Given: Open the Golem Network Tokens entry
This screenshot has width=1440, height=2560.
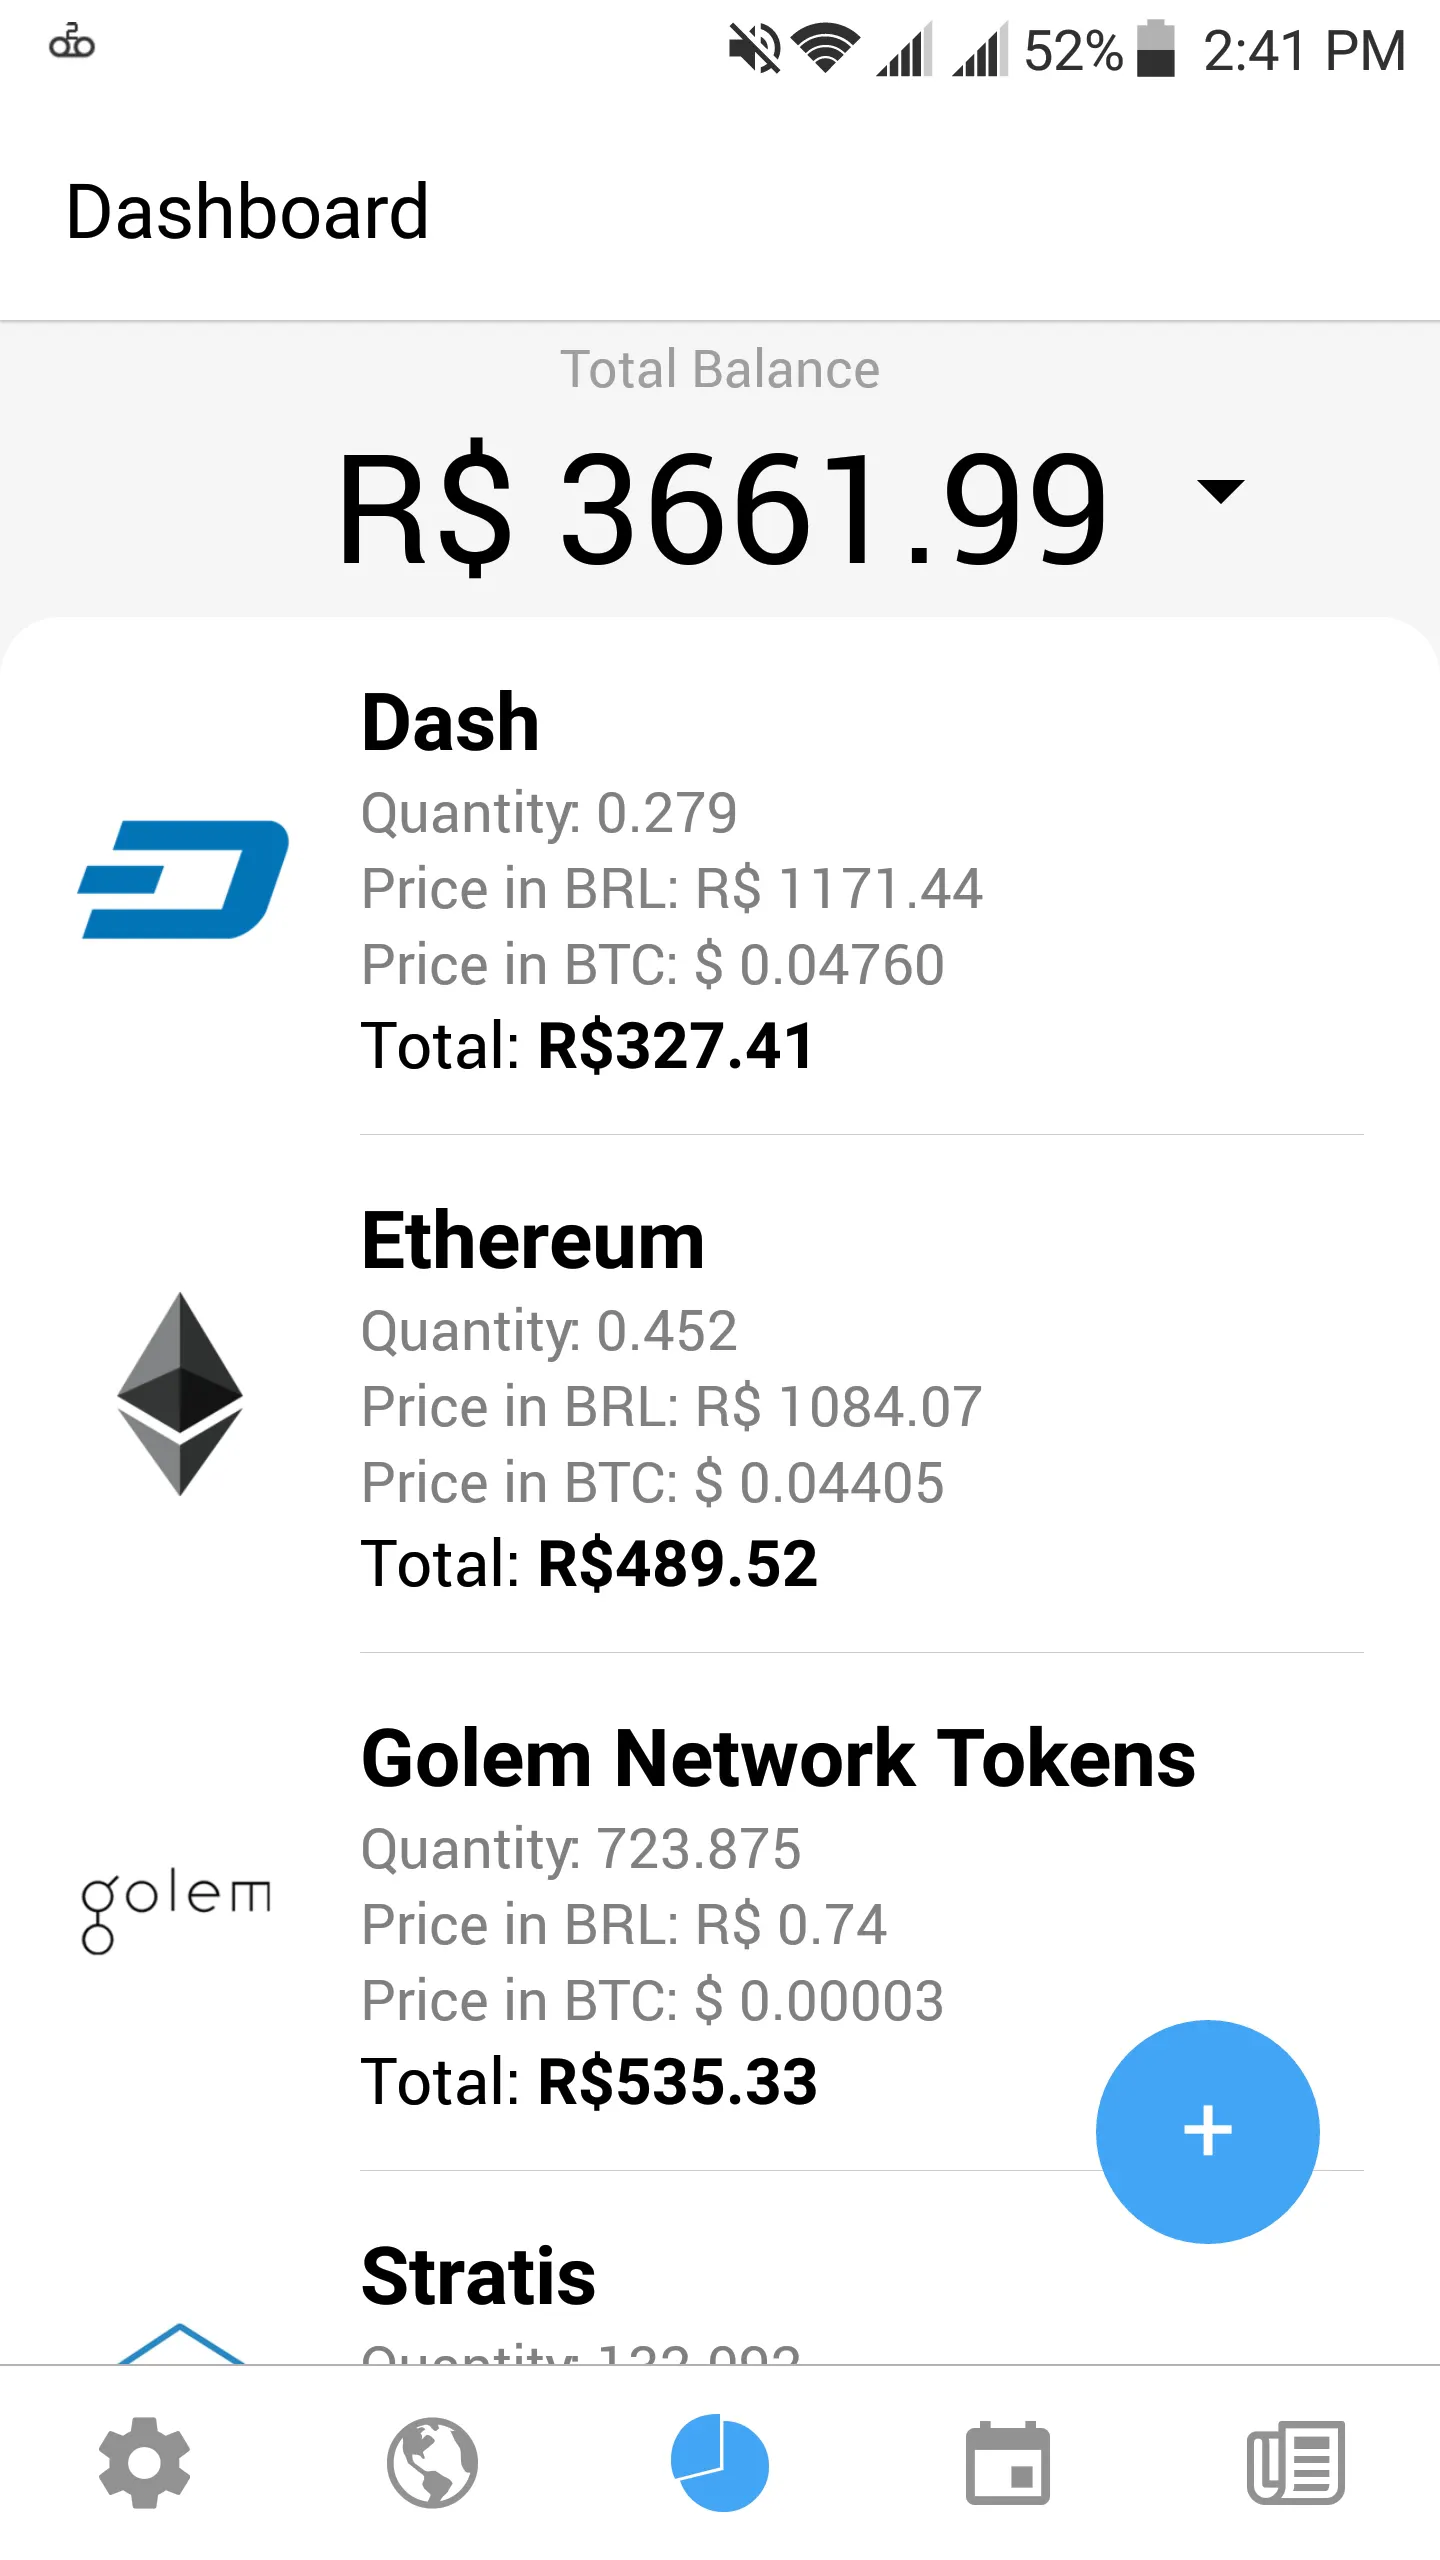Looking at the screenshot, I should [x=720, y=1912].
